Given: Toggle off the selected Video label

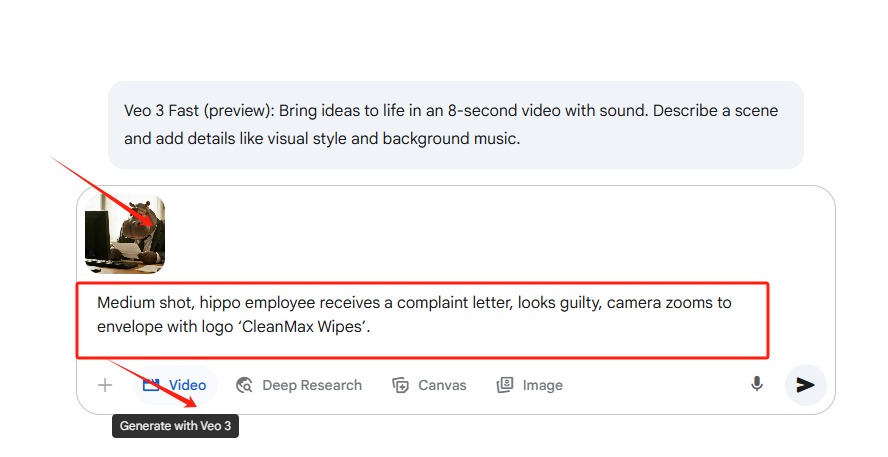Looking at the screenshot, I should coord(187,385).
